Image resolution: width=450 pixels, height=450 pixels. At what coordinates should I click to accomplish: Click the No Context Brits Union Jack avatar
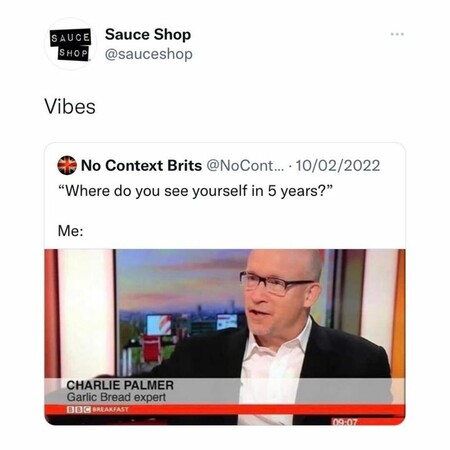coord(67,165)
